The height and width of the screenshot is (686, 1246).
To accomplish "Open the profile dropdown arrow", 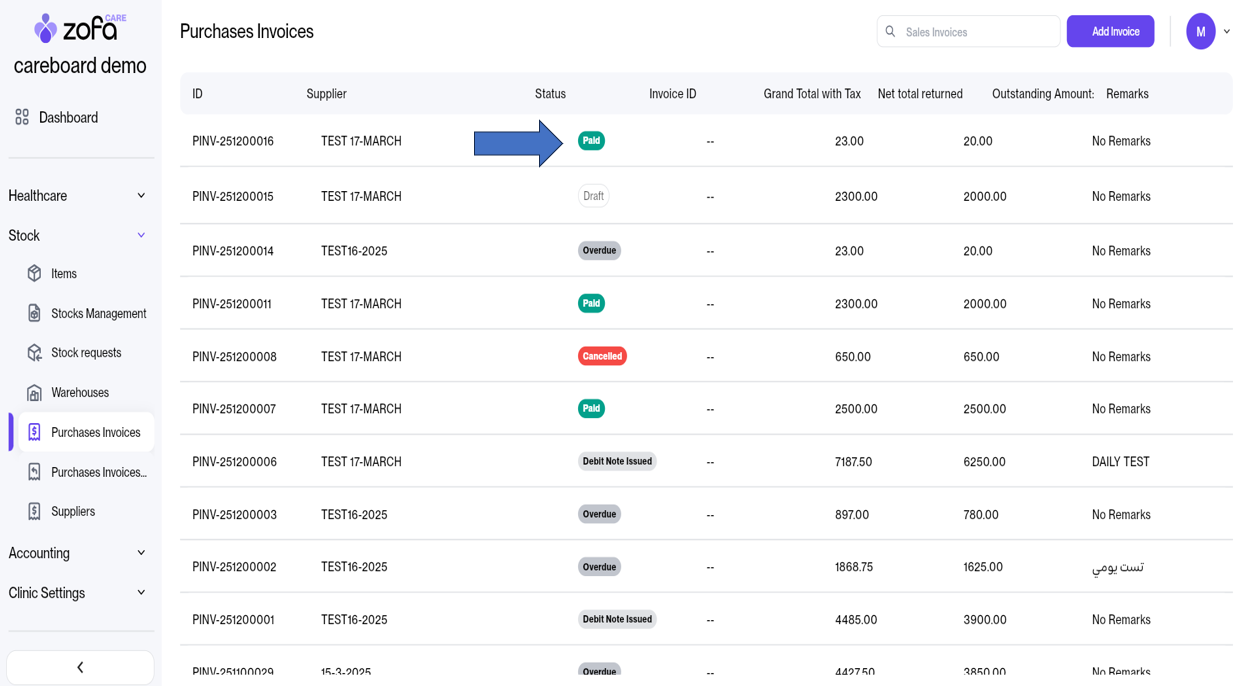I will [x=1227, y=32].
